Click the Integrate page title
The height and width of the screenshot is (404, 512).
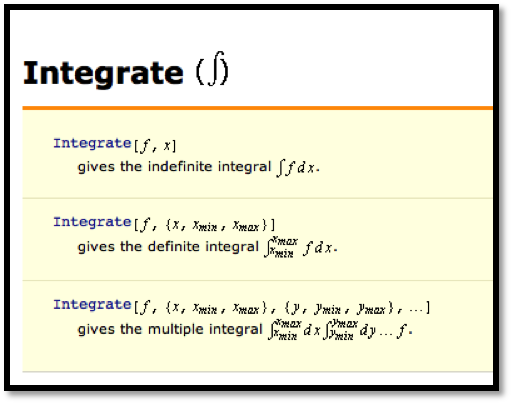pos(103,73)
